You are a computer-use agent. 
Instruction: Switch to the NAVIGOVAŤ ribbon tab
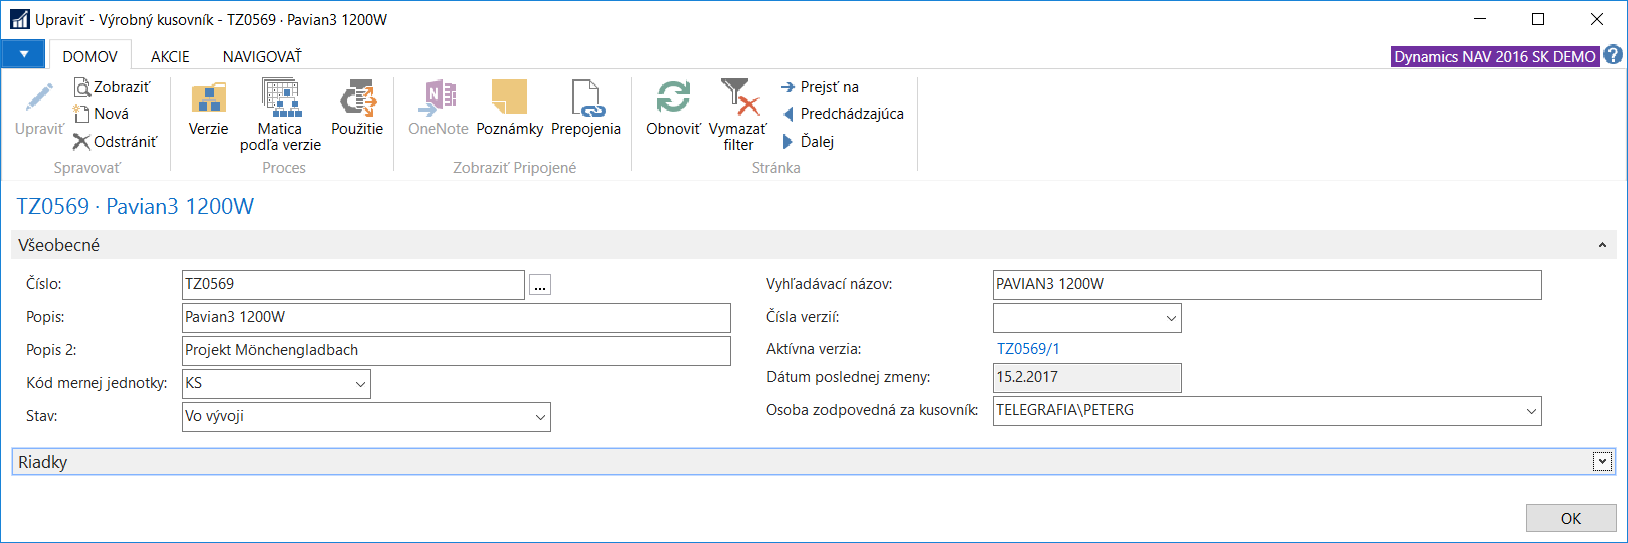262,56
